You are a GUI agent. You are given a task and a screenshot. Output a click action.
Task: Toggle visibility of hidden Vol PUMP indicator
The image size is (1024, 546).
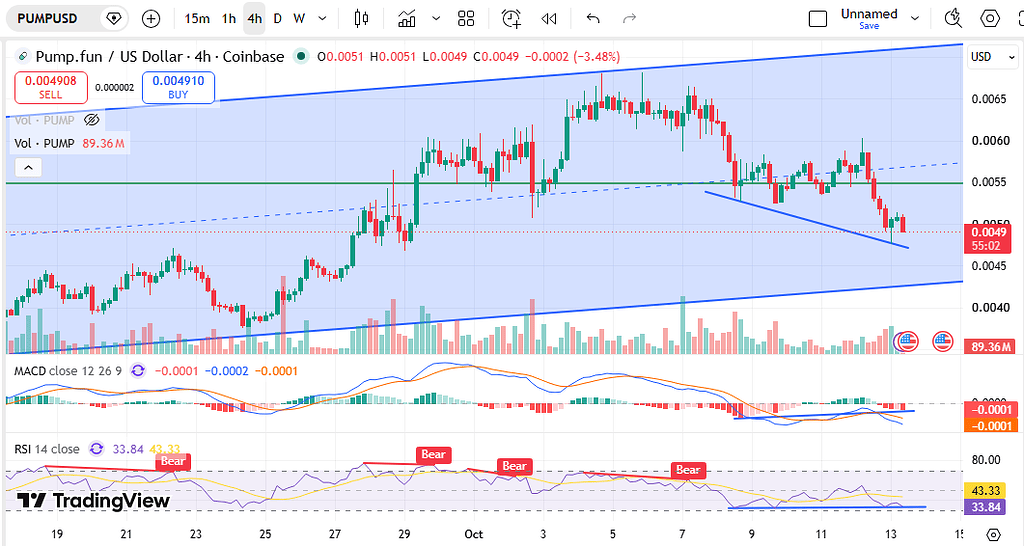pyautogui.click(x=92, y=120)
